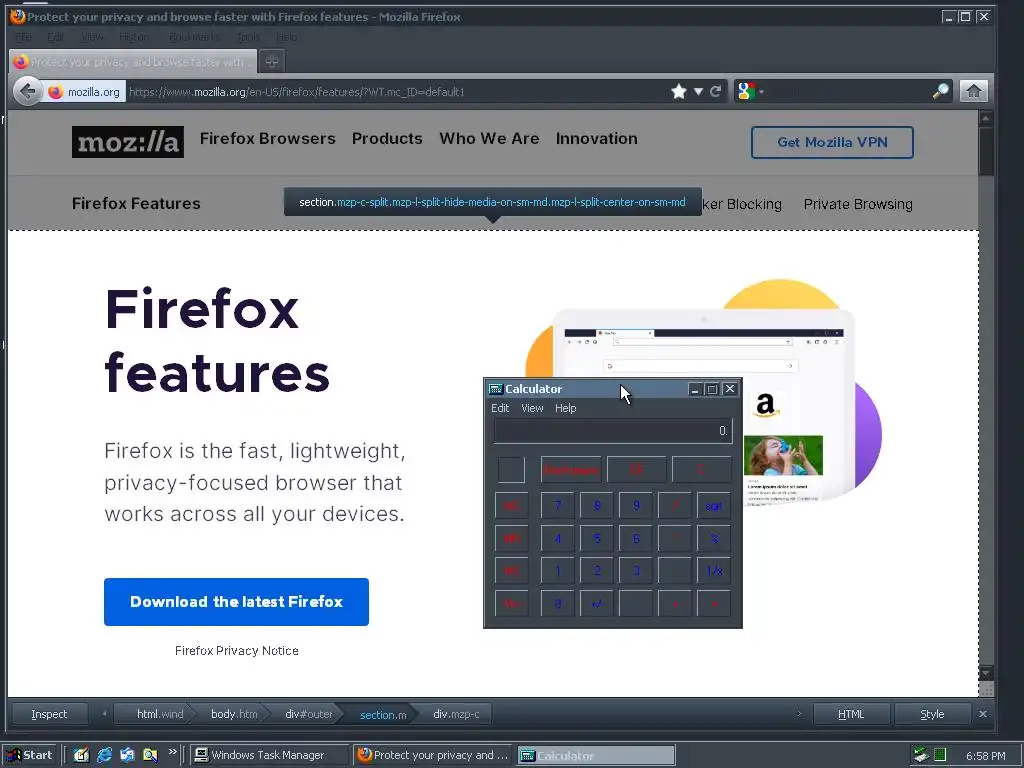Click the MC memory button in Calculator
The width and height of the screenshot is (1024, 768).
point(511,506)
